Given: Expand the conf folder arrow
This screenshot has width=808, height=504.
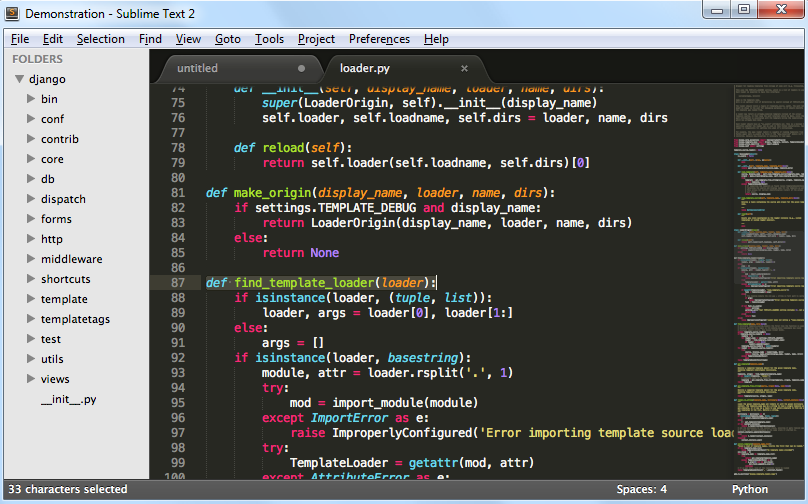Looking at the screenshot, I should [31, 119].
